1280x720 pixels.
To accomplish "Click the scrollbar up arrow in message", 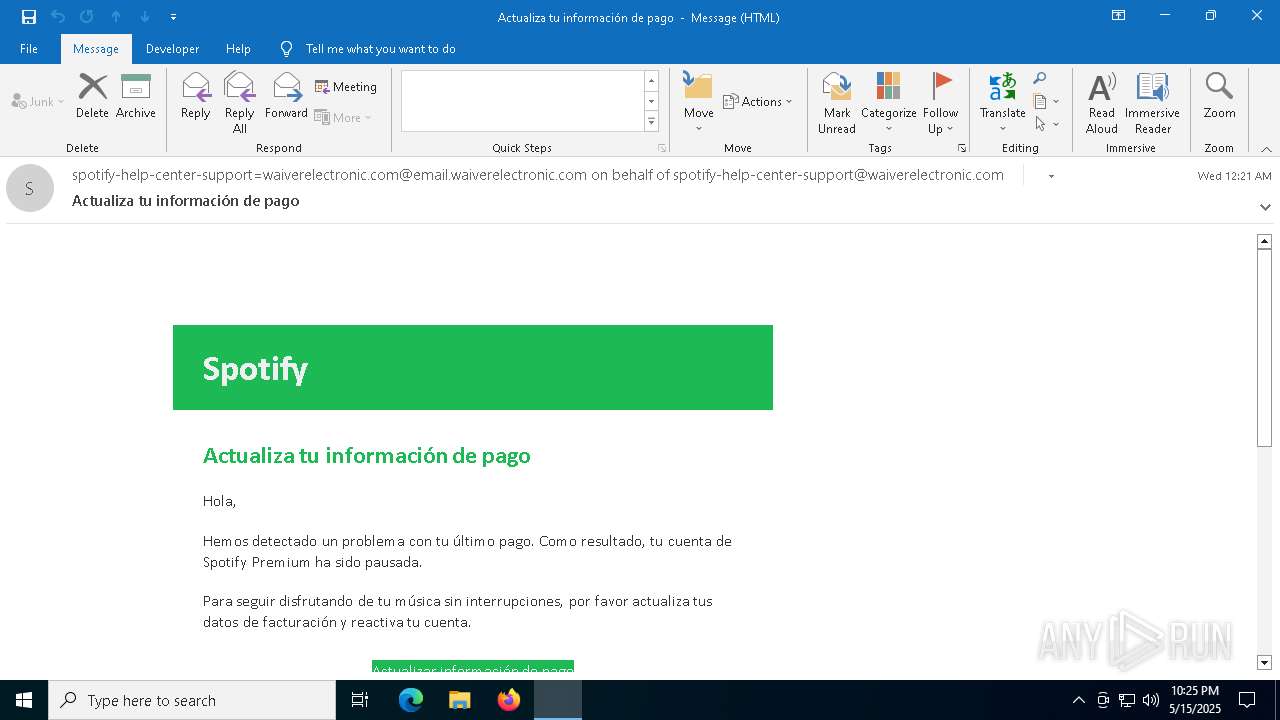I will tap(1264, 241).
